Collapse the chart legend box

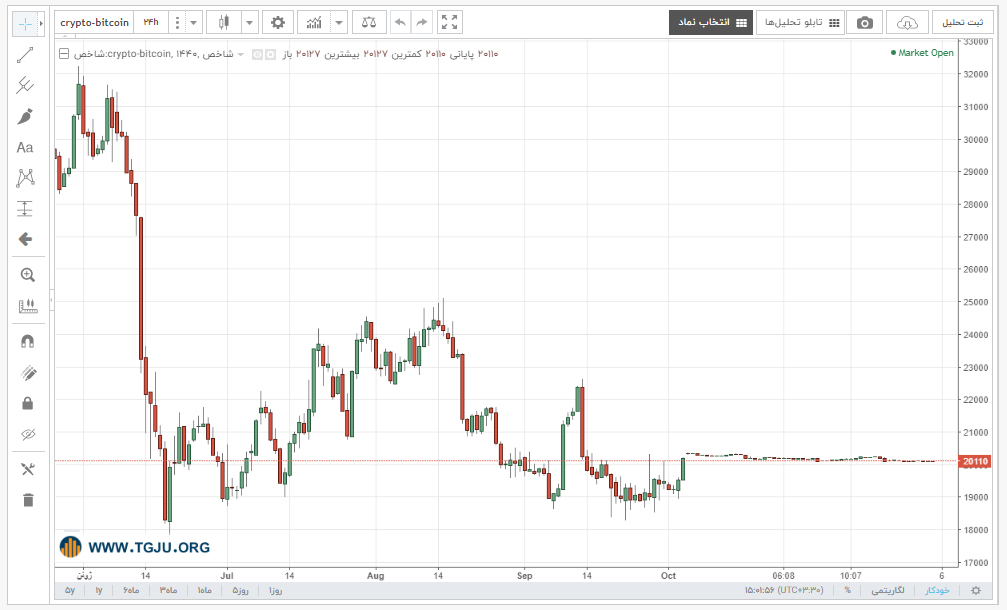point(64,54)
